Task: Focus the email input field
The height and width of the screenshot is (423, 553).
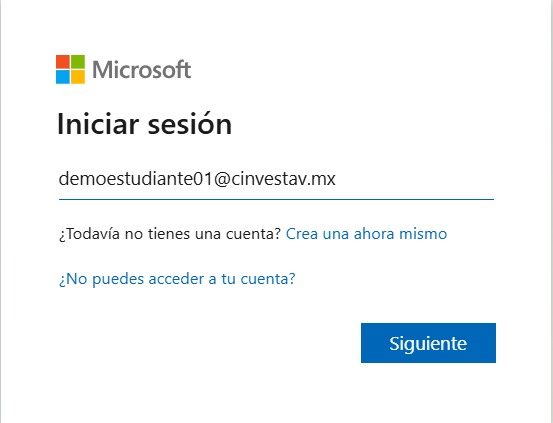Action: (276, 179)
